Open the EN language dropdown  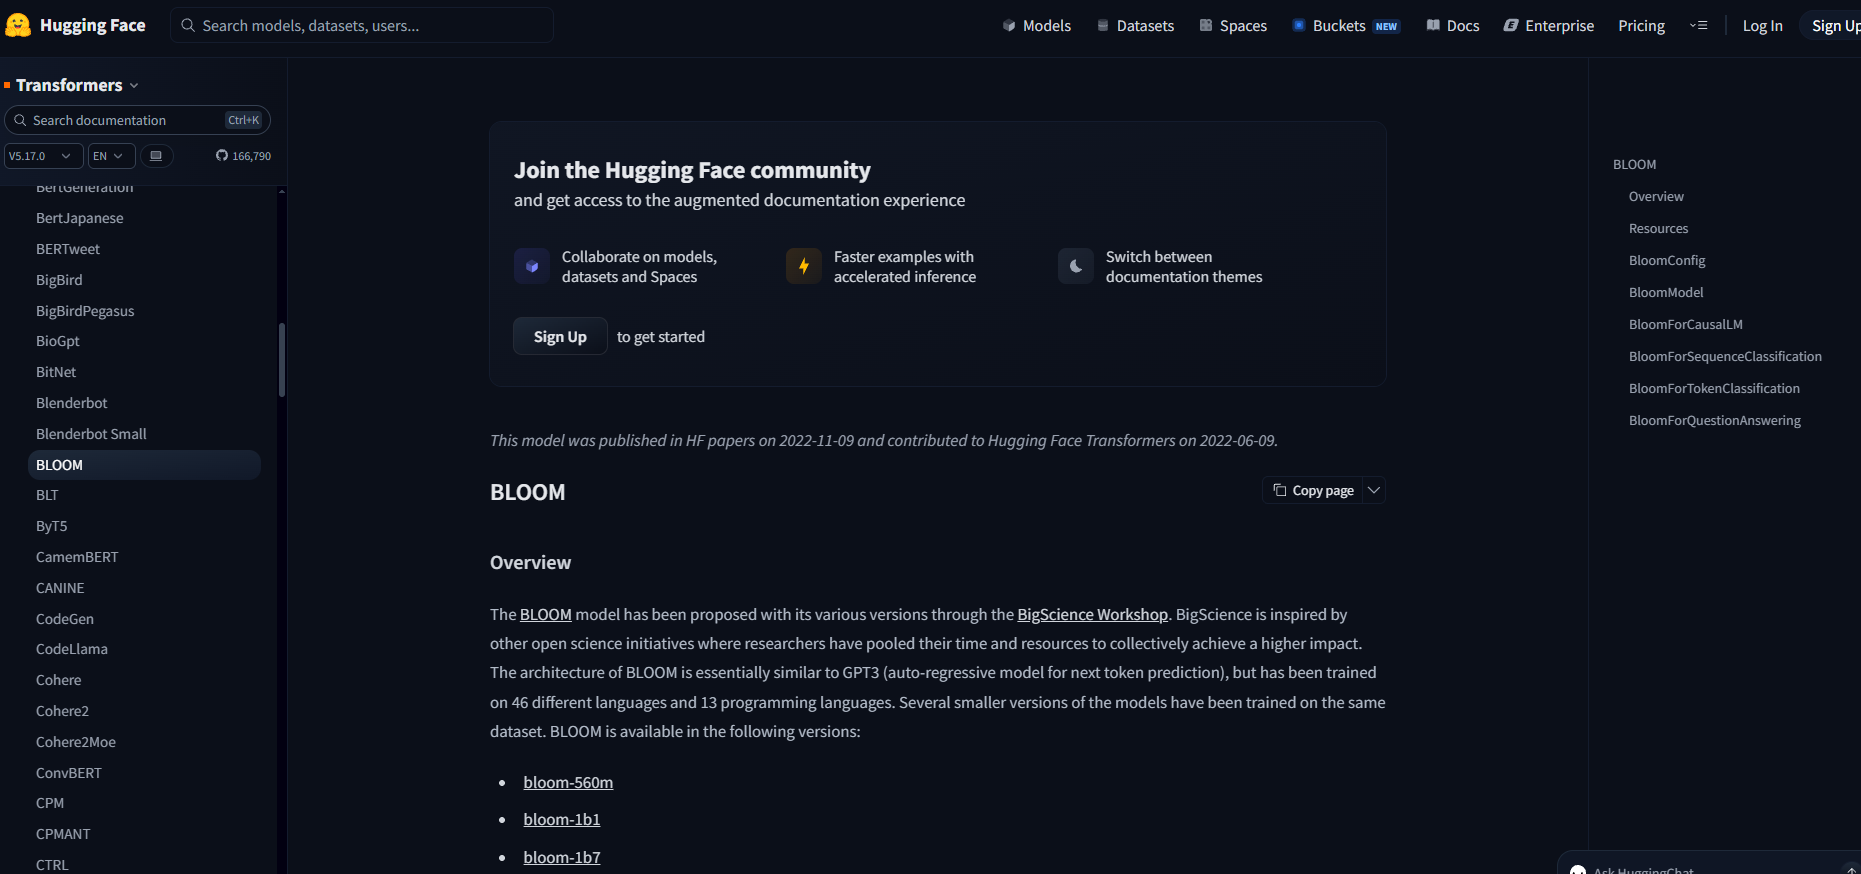coord(112,156)
